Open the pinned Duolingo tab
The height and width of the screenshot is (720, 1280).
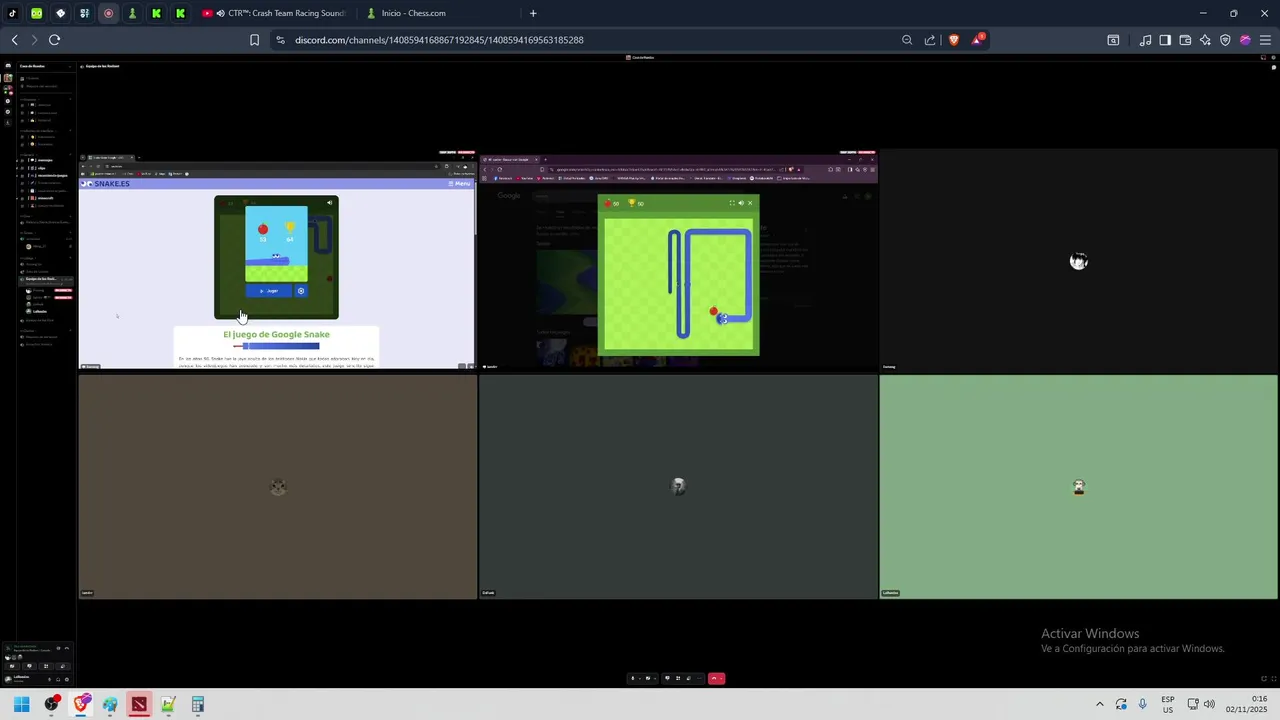(36, 13)
